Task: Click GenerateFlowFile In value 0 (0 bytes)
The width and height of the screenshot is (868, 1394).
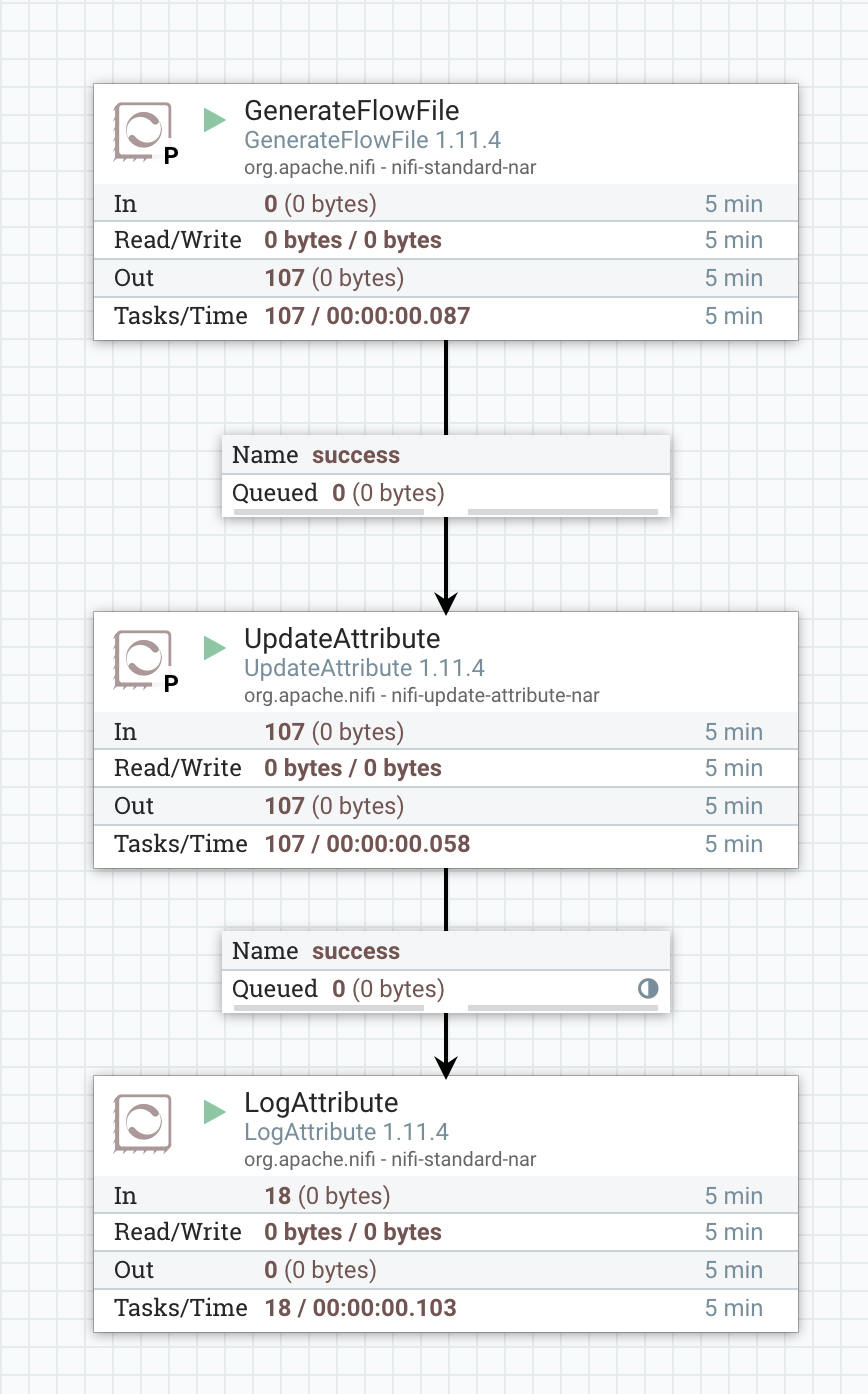Action: pos(320,204)
